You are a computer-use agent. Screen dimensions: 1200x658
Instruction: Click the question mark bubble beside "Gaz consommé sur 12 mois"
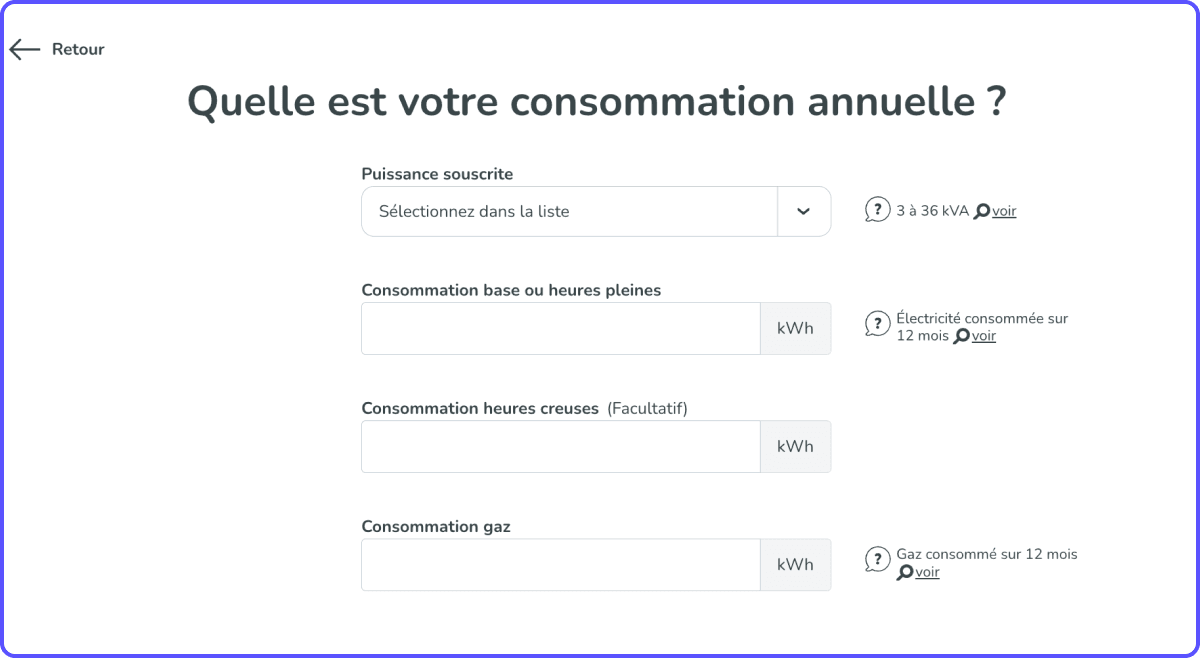pos(877,559)
